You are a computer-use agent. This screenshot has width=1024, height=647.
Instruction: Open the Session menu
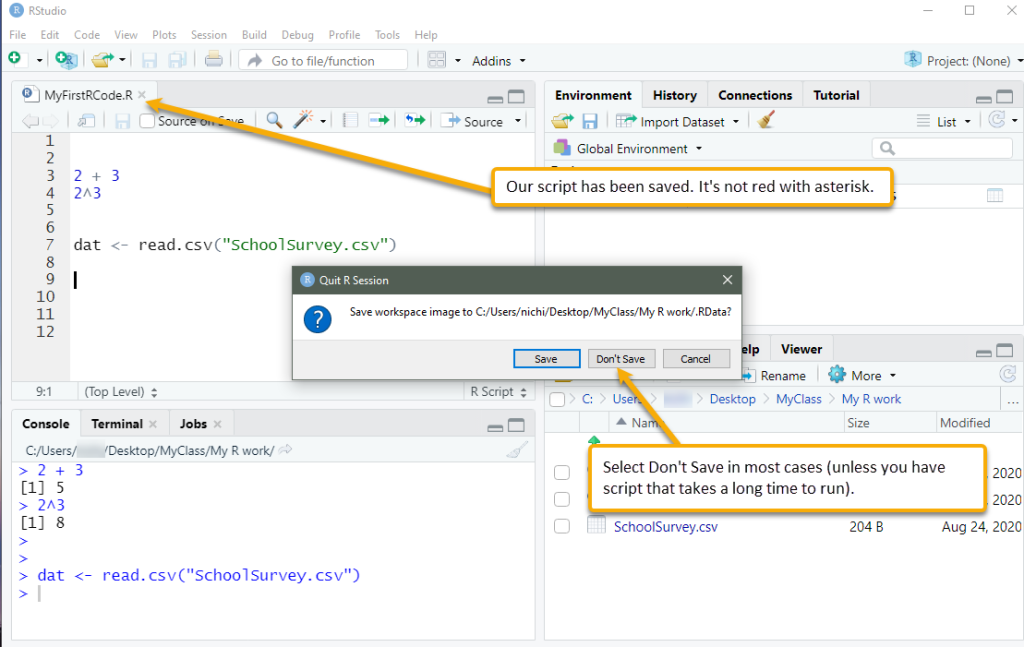pos(209,35)
